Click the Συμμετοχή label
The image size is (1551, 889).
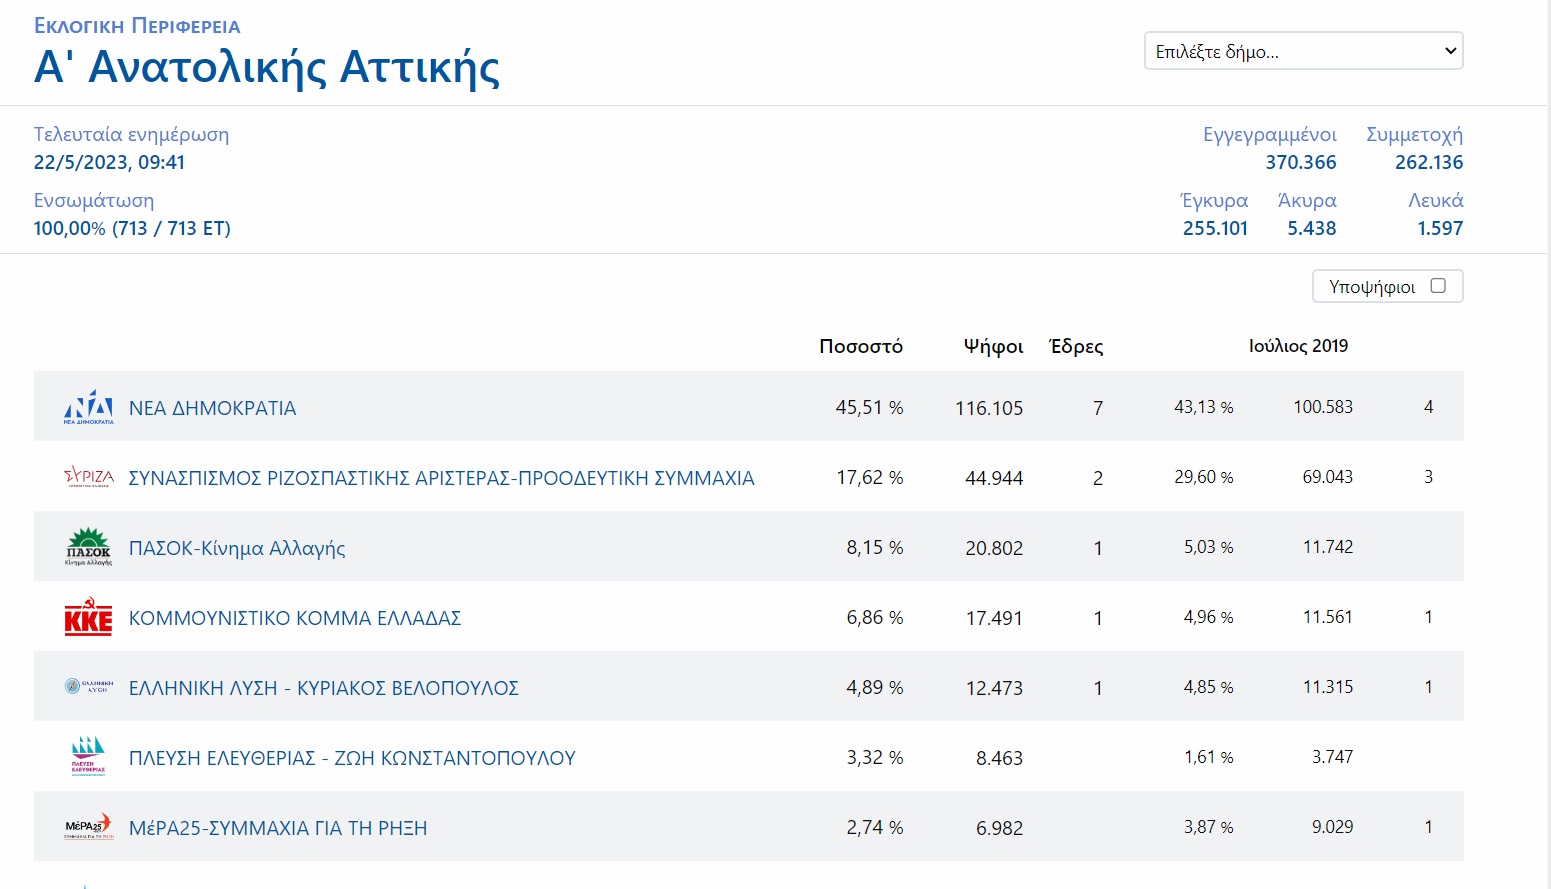[1415, 134]
